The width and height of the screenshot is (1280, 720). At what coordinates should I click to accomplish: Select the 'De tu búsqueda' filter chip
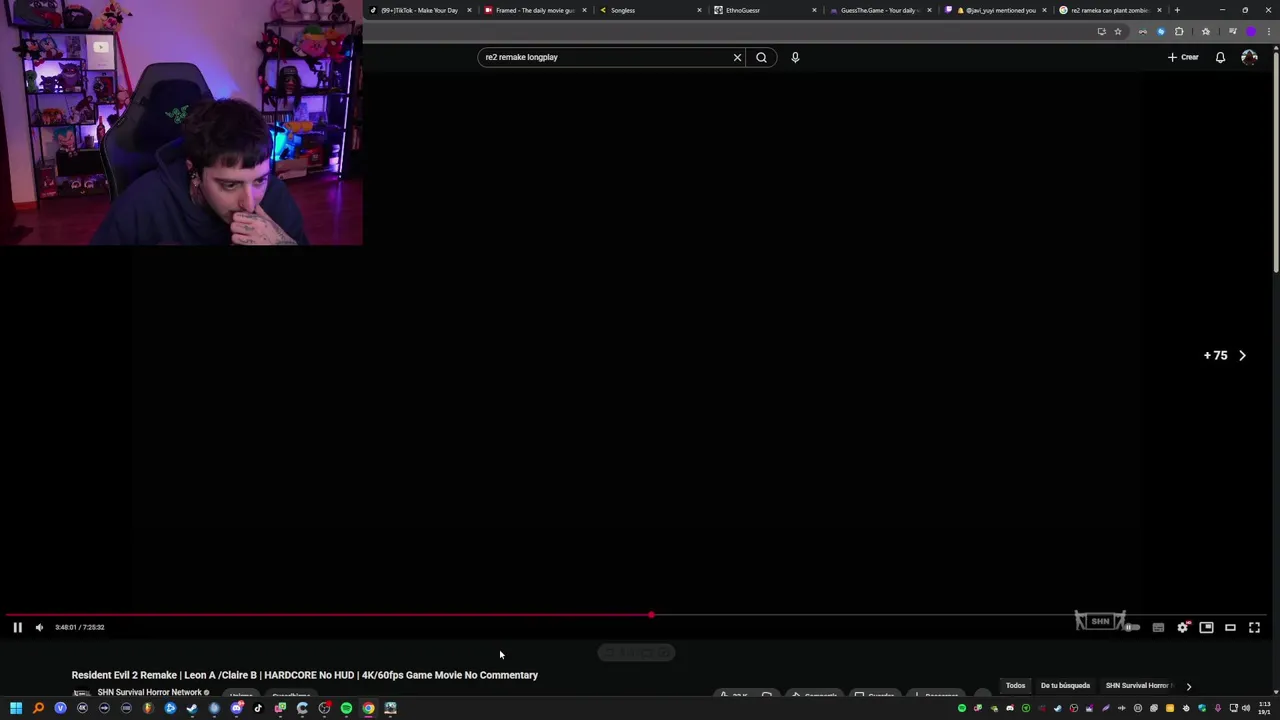[x=1065, y=686]
